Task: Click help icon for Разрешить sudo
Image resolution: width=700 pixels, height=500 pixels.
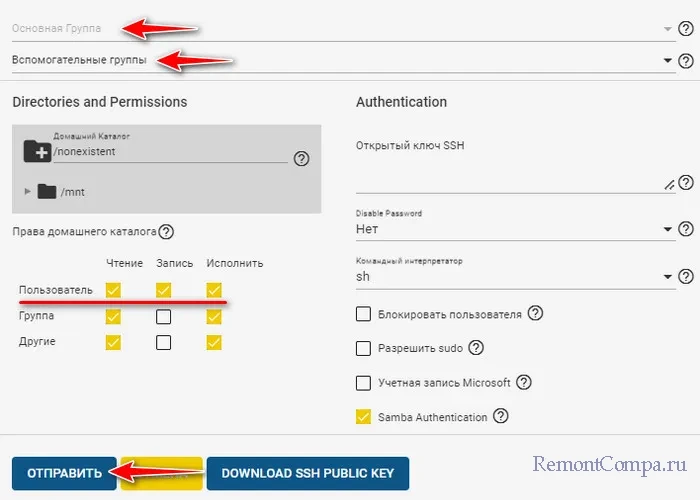Action: pos(476,348)
